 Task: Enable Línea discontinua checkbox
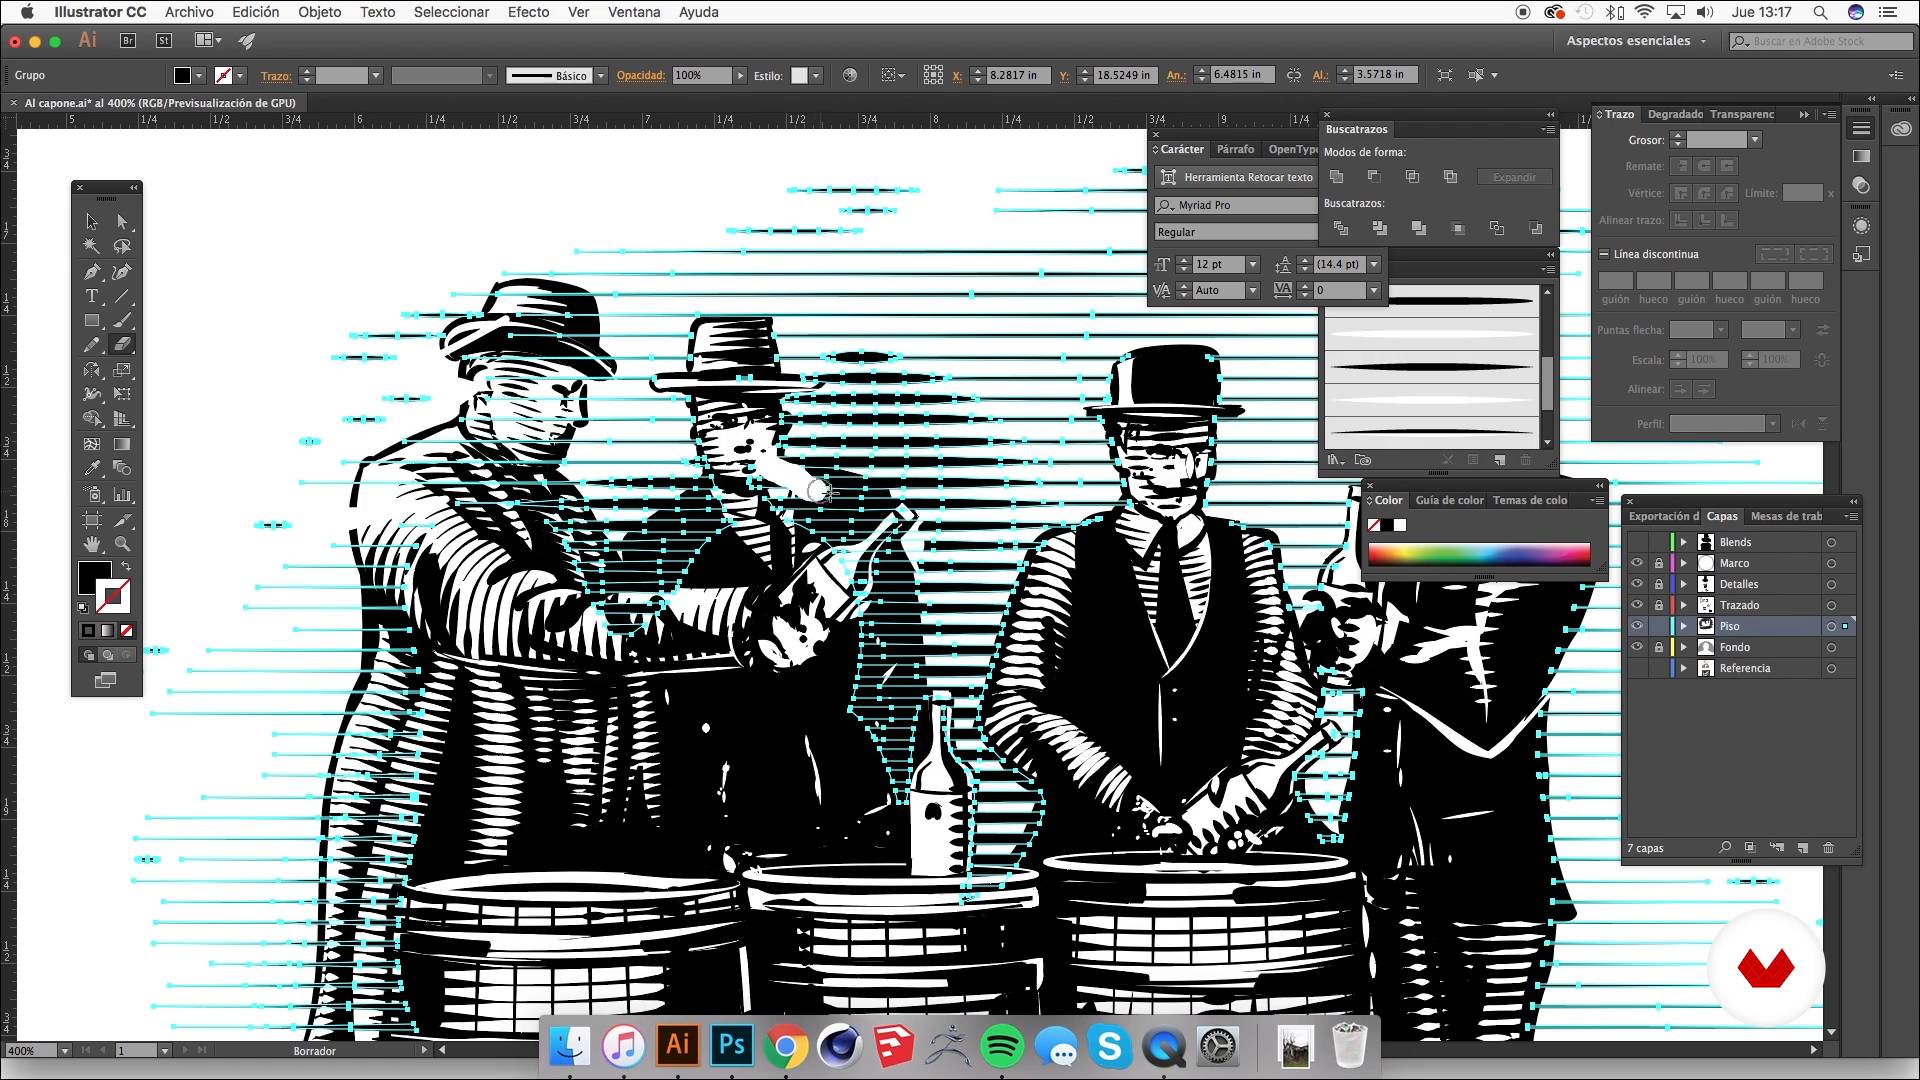pos(1604,254)
